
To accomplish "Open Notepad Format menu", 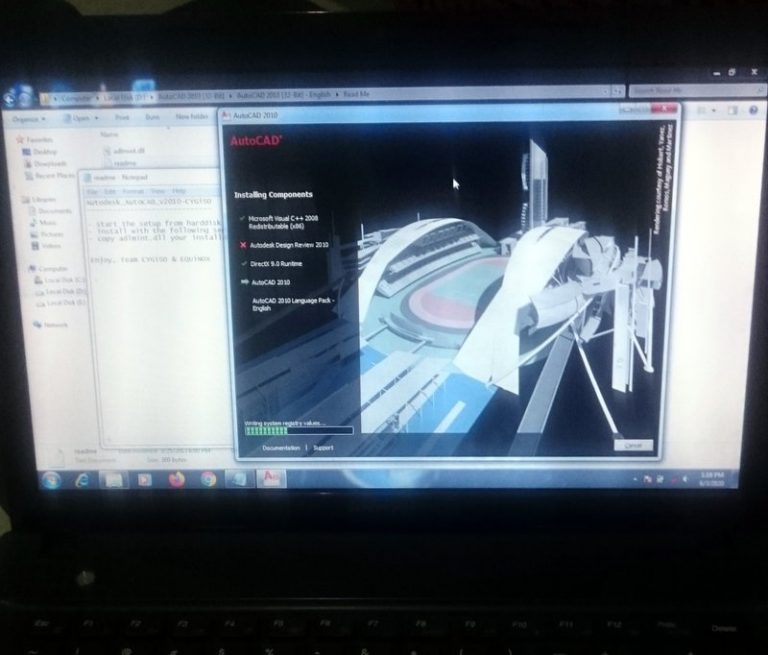I will click(132, 191).
